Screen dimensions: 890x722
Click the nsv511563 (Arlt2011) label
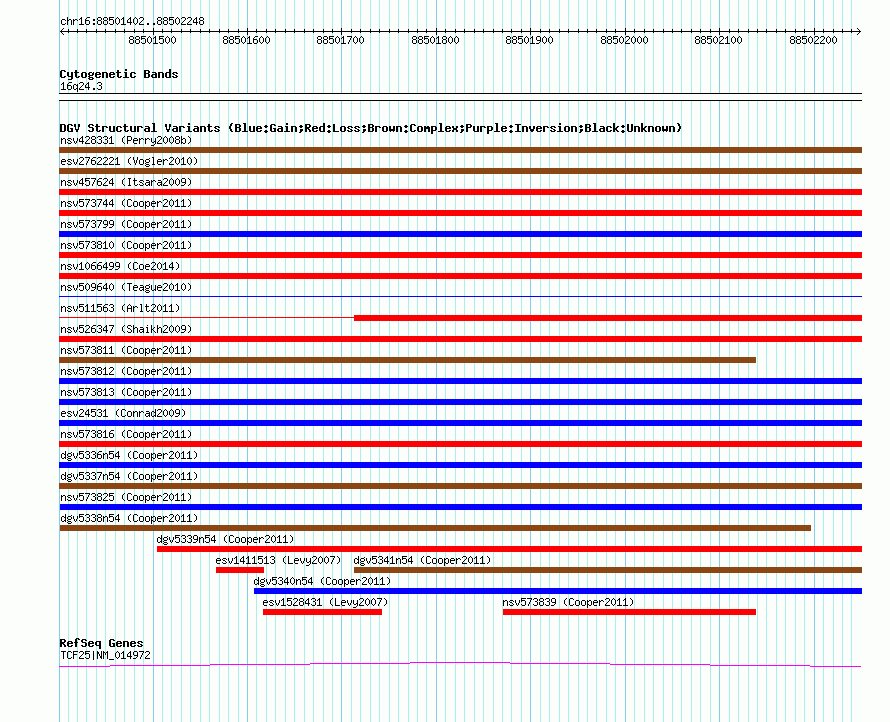pyautogui.click(x=120, y=308)
